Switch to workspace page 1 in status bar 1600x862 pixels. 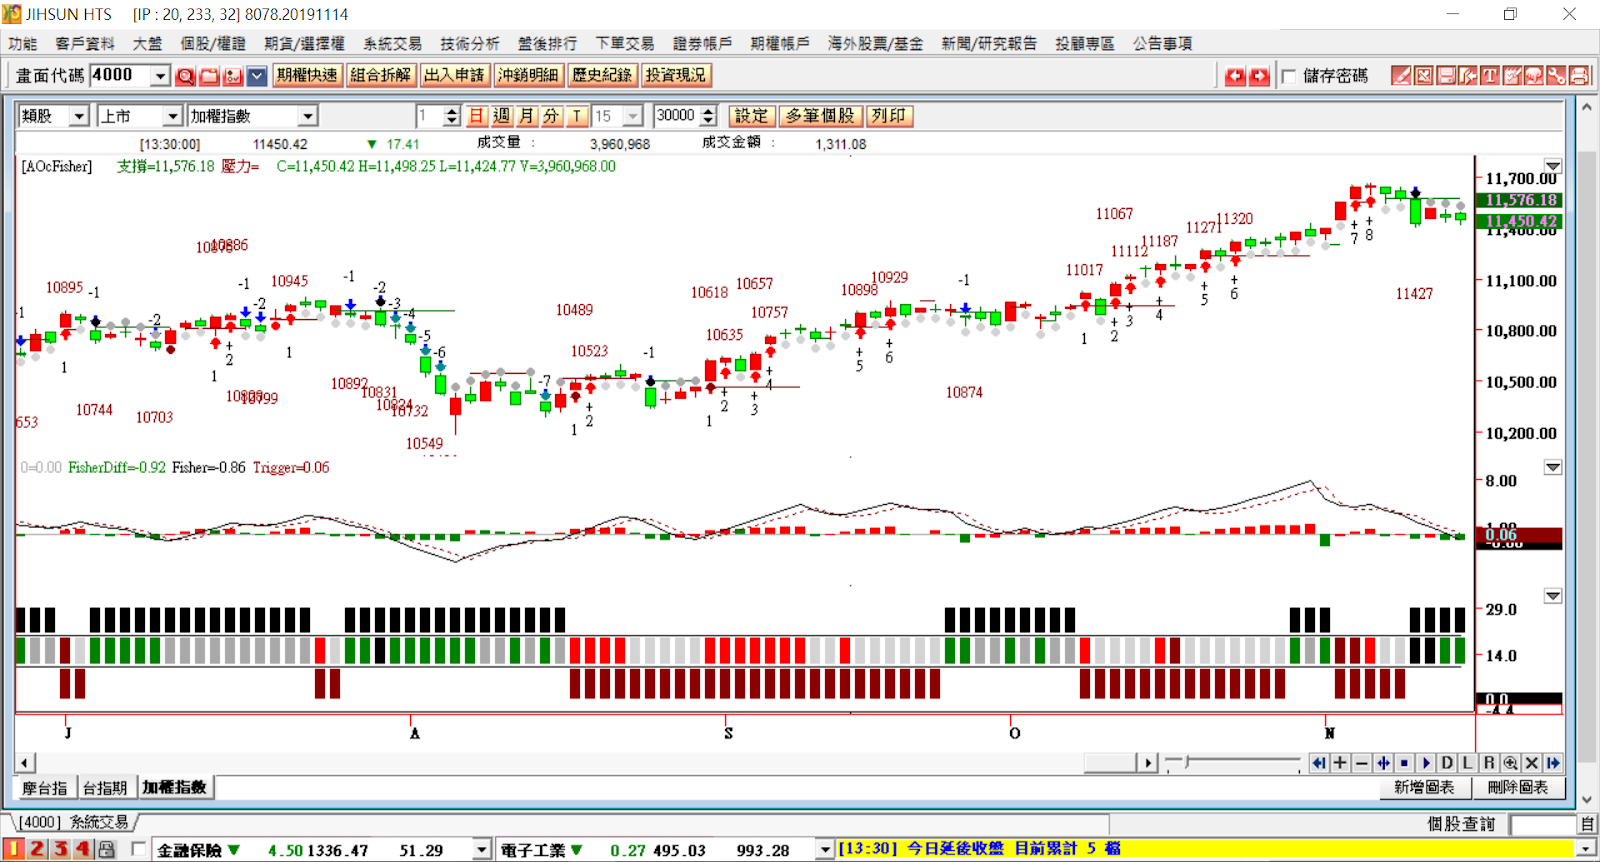[13, 849]
